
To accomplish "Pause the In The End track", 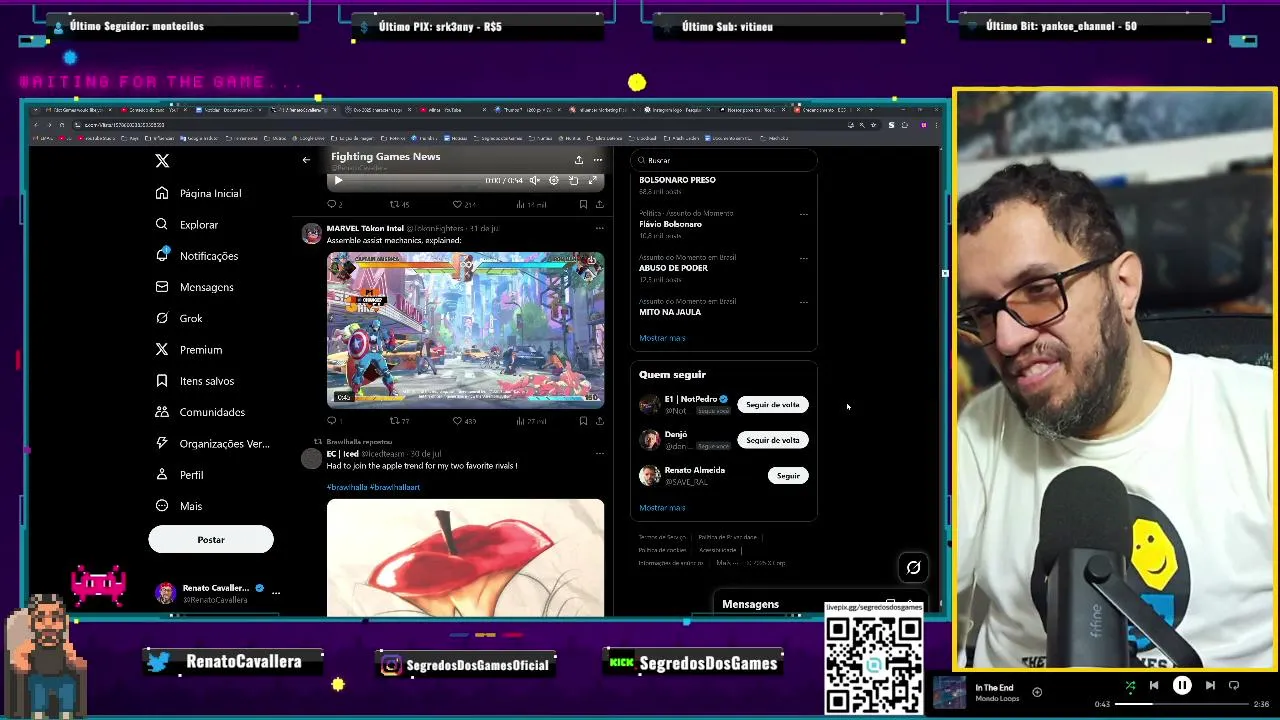I will click(x=1182, y=686).
